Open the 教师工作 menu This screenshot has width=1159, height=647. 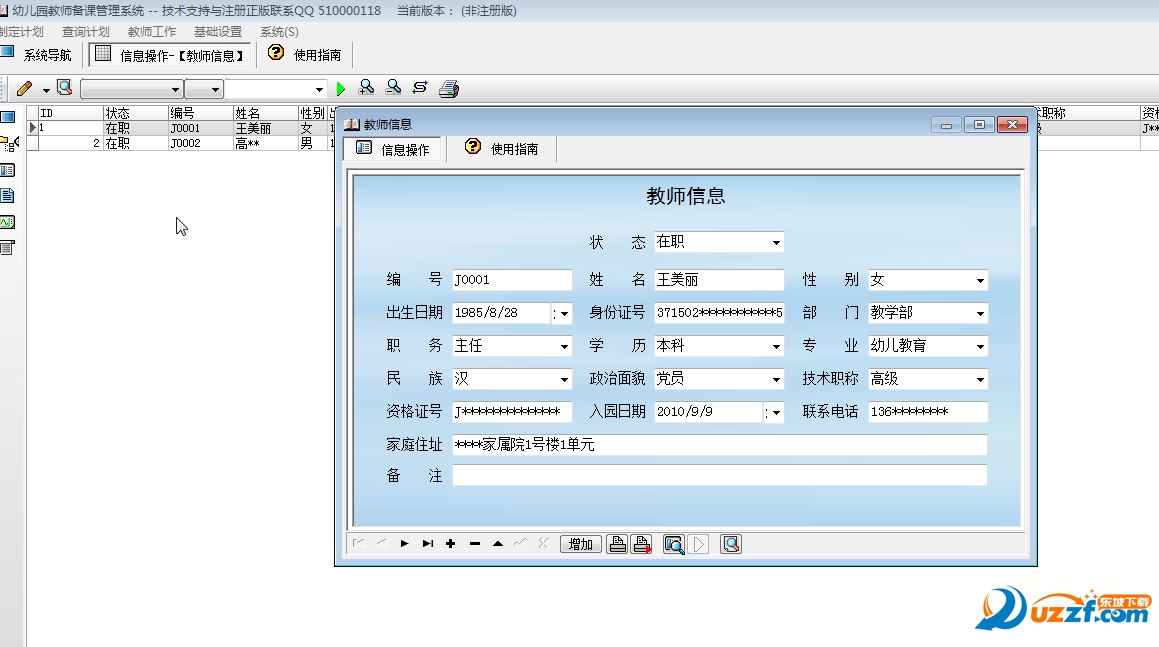point(151,32)
